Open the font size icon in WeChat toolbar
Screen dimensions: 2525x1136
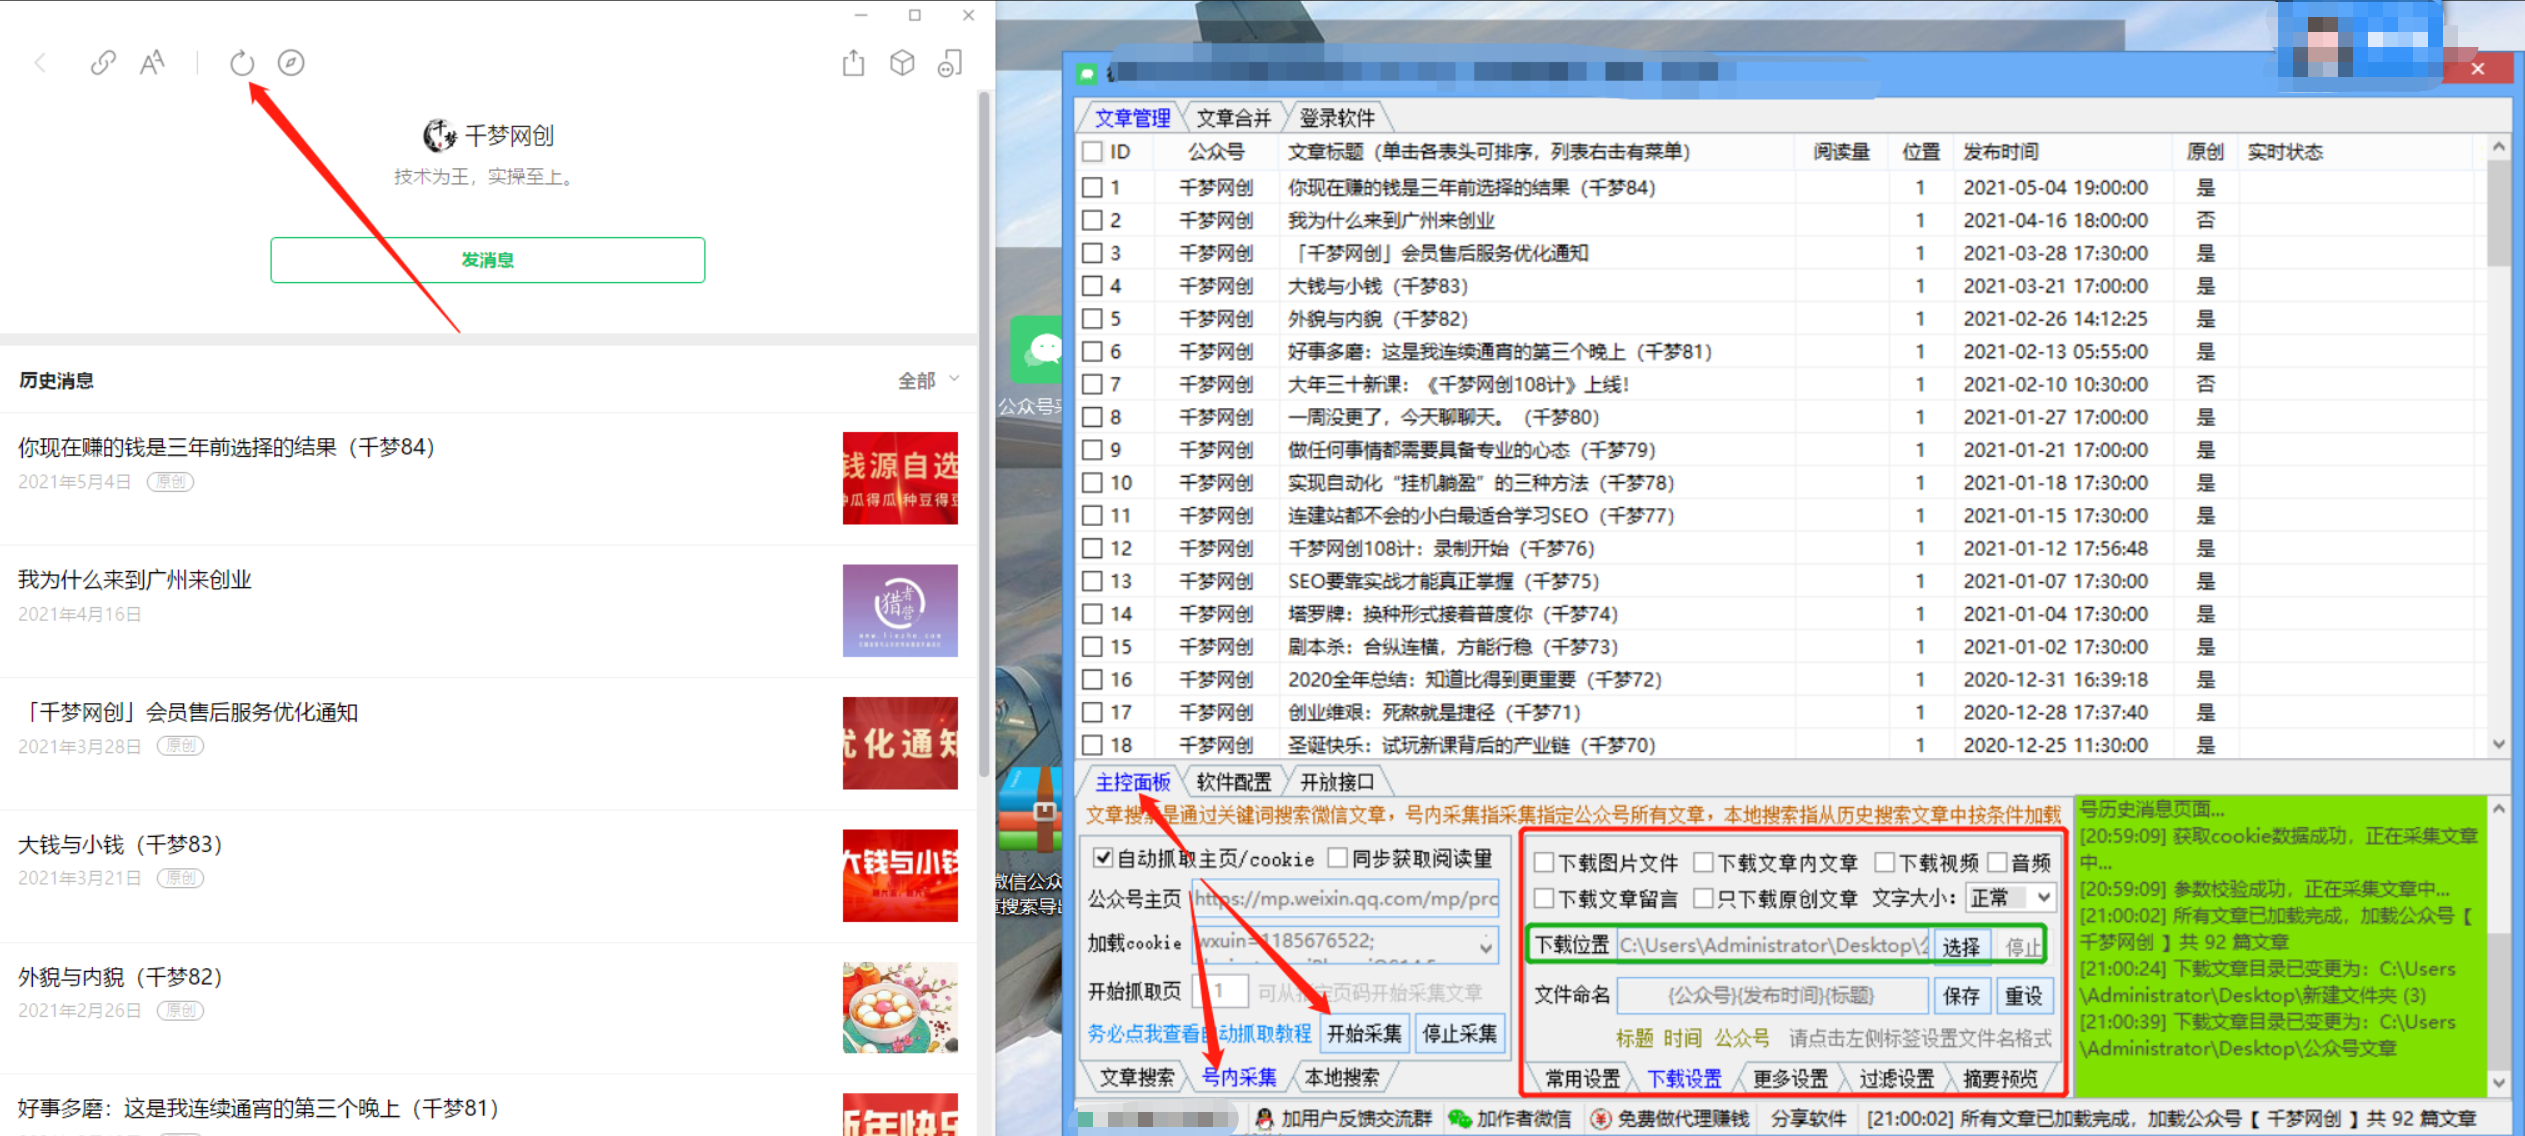(152, 63)
